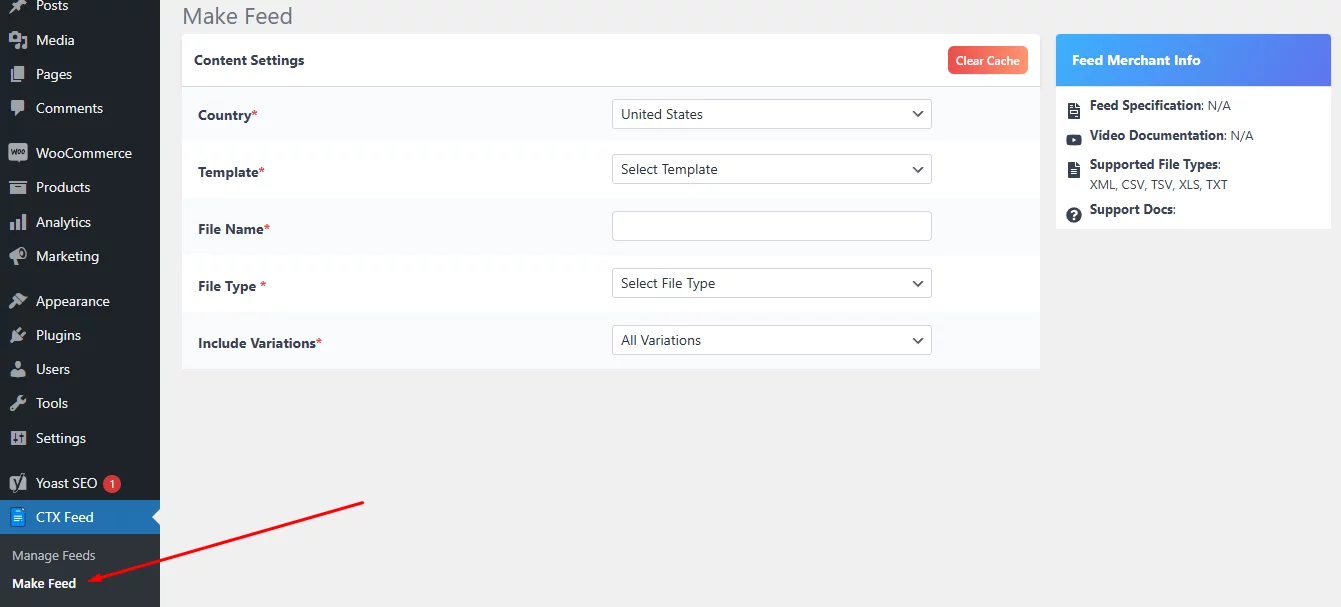Open Marketing menu item
Viewport: 1341px width, 607px height.
tap(80, 256)
